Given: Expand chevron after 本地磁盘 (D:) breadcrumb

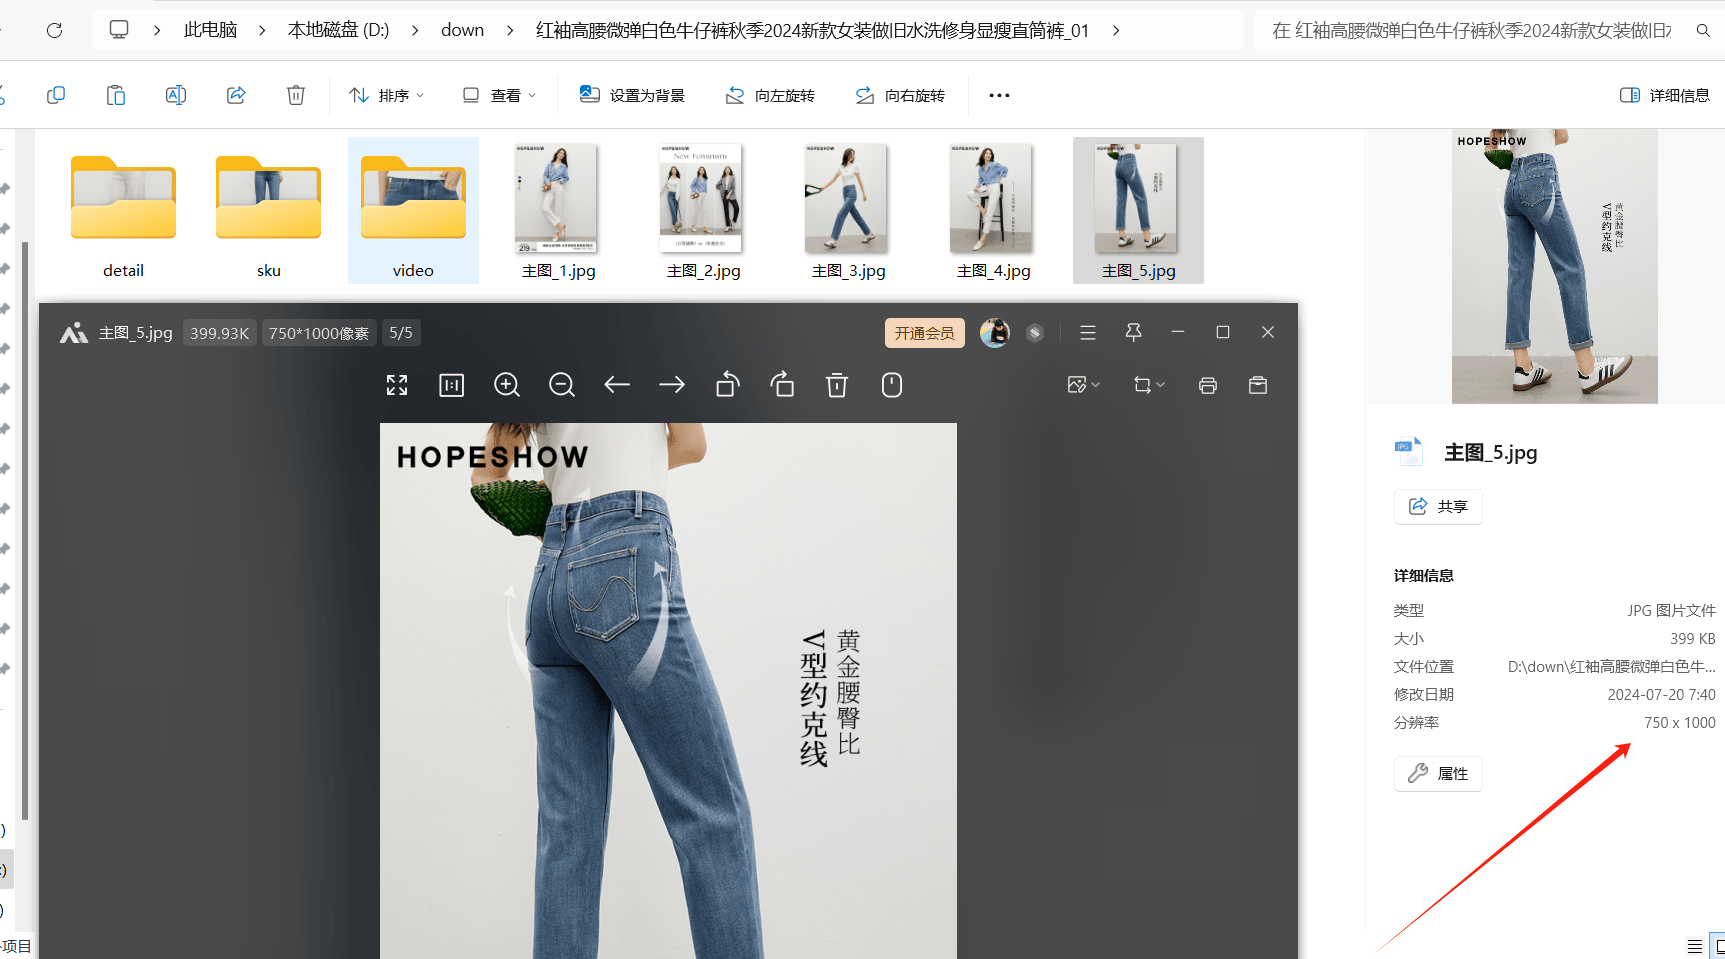Looking at the screenshot, I should pos(415,30).
